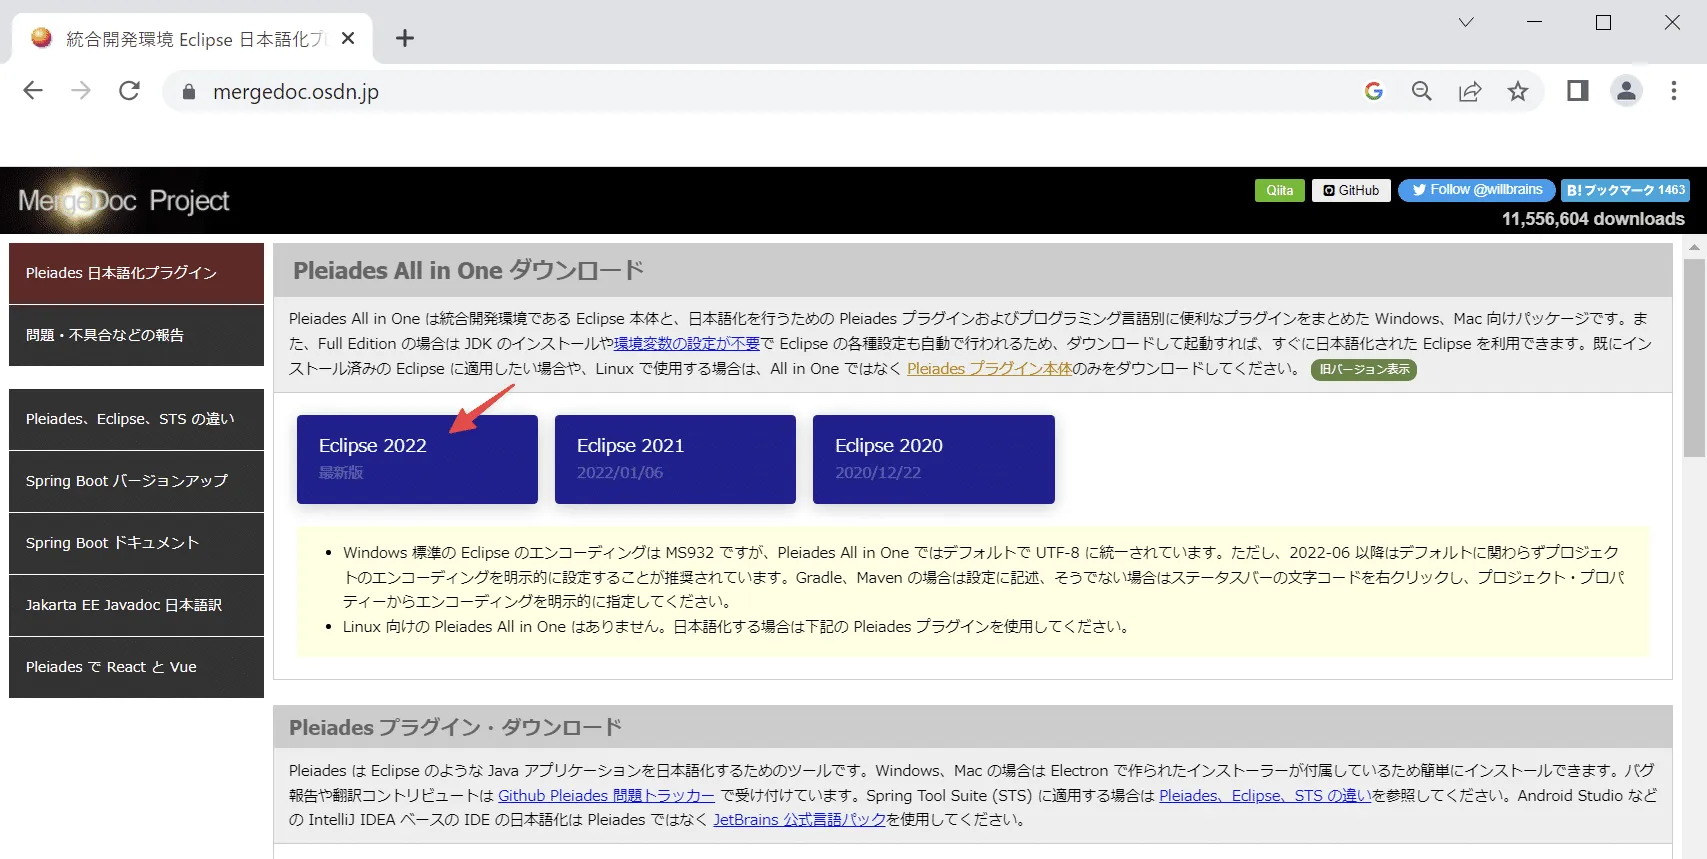1707x859 pixels.
Task: Close the Eclipse 日本語化 browser tab
Action: point(348,38)
